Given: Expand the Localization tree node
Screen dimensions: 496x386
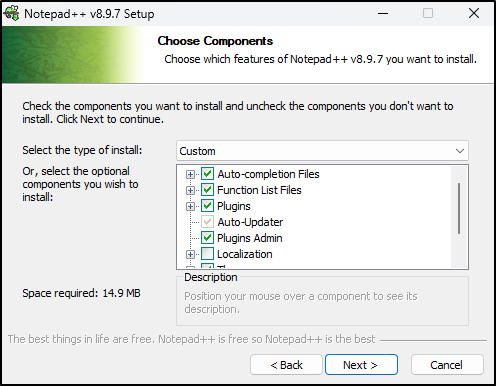Looking at the screenshot, I should click(x=190, y=254).
